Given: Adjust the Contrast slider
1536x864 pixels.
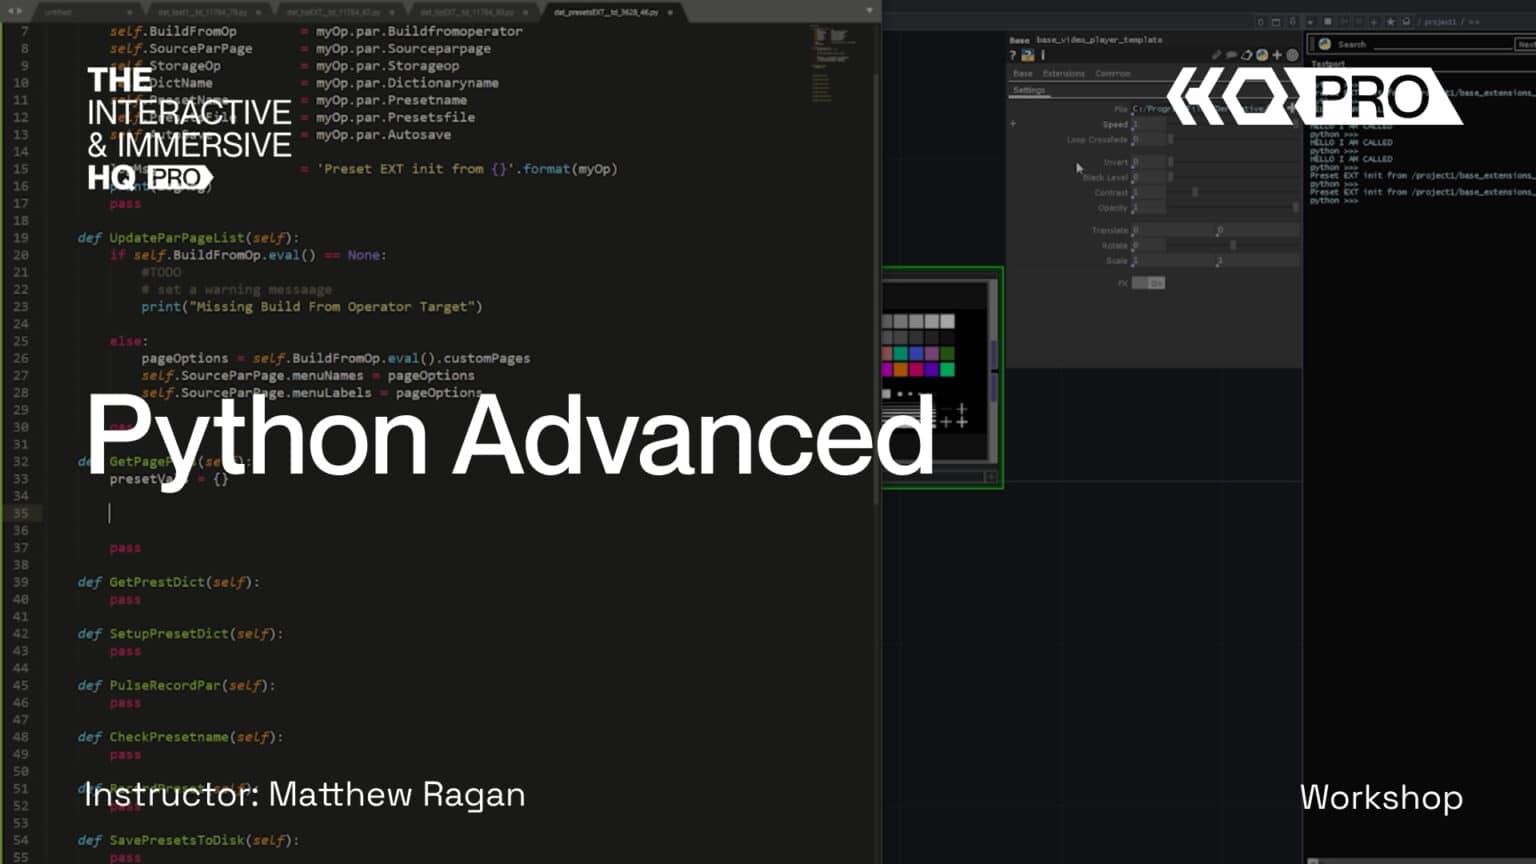Looking at the screenshot, I should click(1234, 192).
